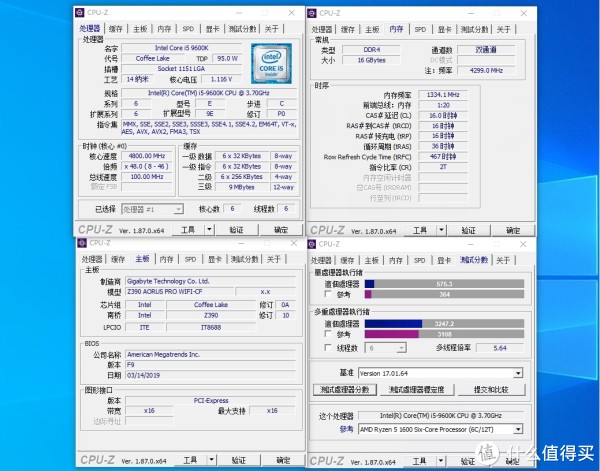This screenshot has width=600, height=471.
Task: Click the CPU-Z app icon in the benchmark window title bar
Action: (x=311, y=244)
